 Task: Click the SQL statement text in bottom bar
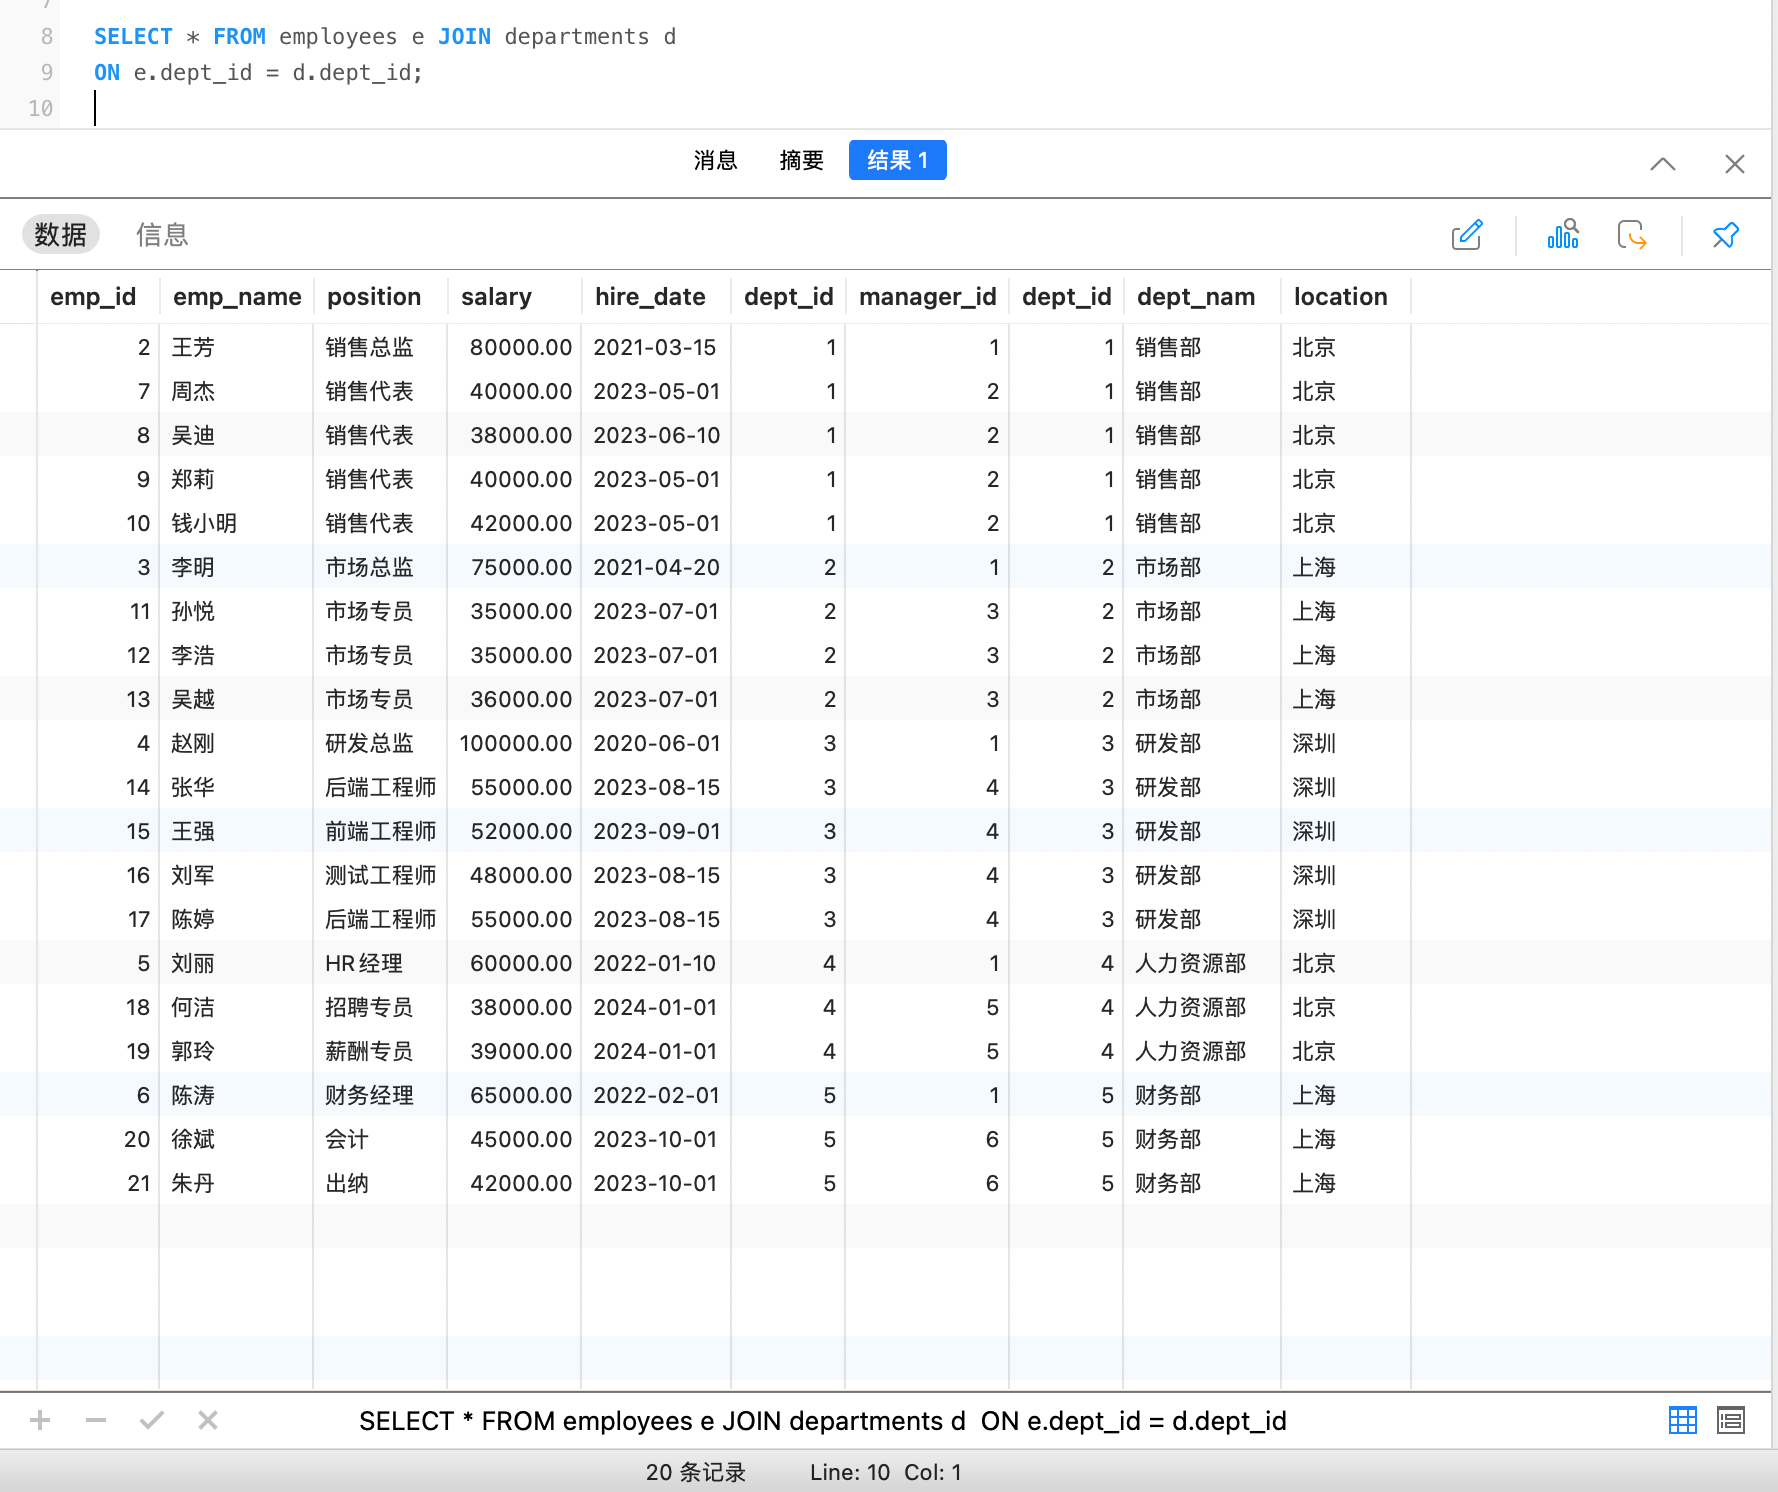pyautogui.click(x=823, y=1421)
